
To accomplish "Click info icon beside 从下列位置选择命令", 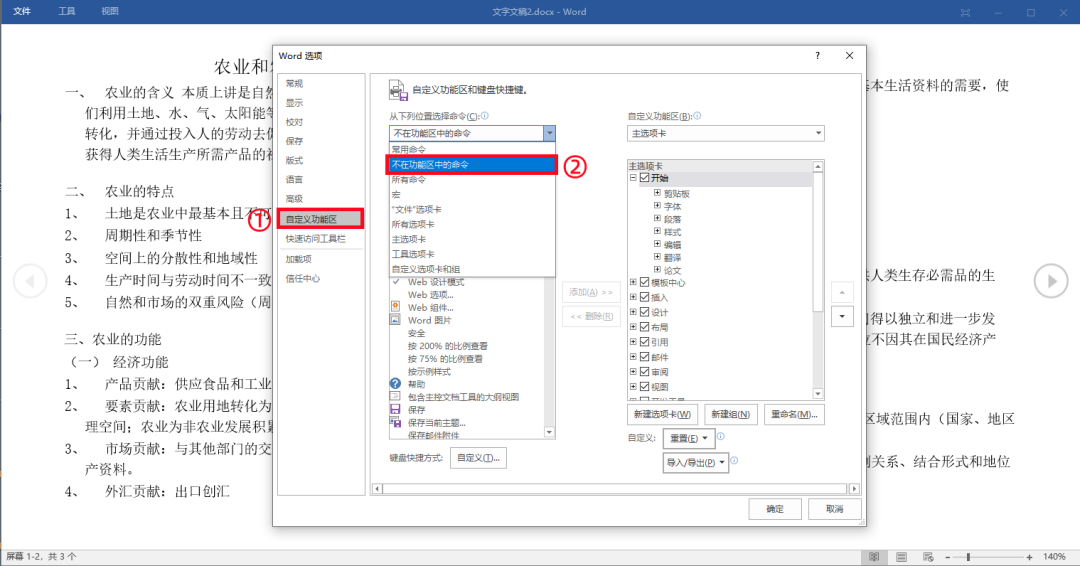I will pyautogui.click(x=485, y=116).
